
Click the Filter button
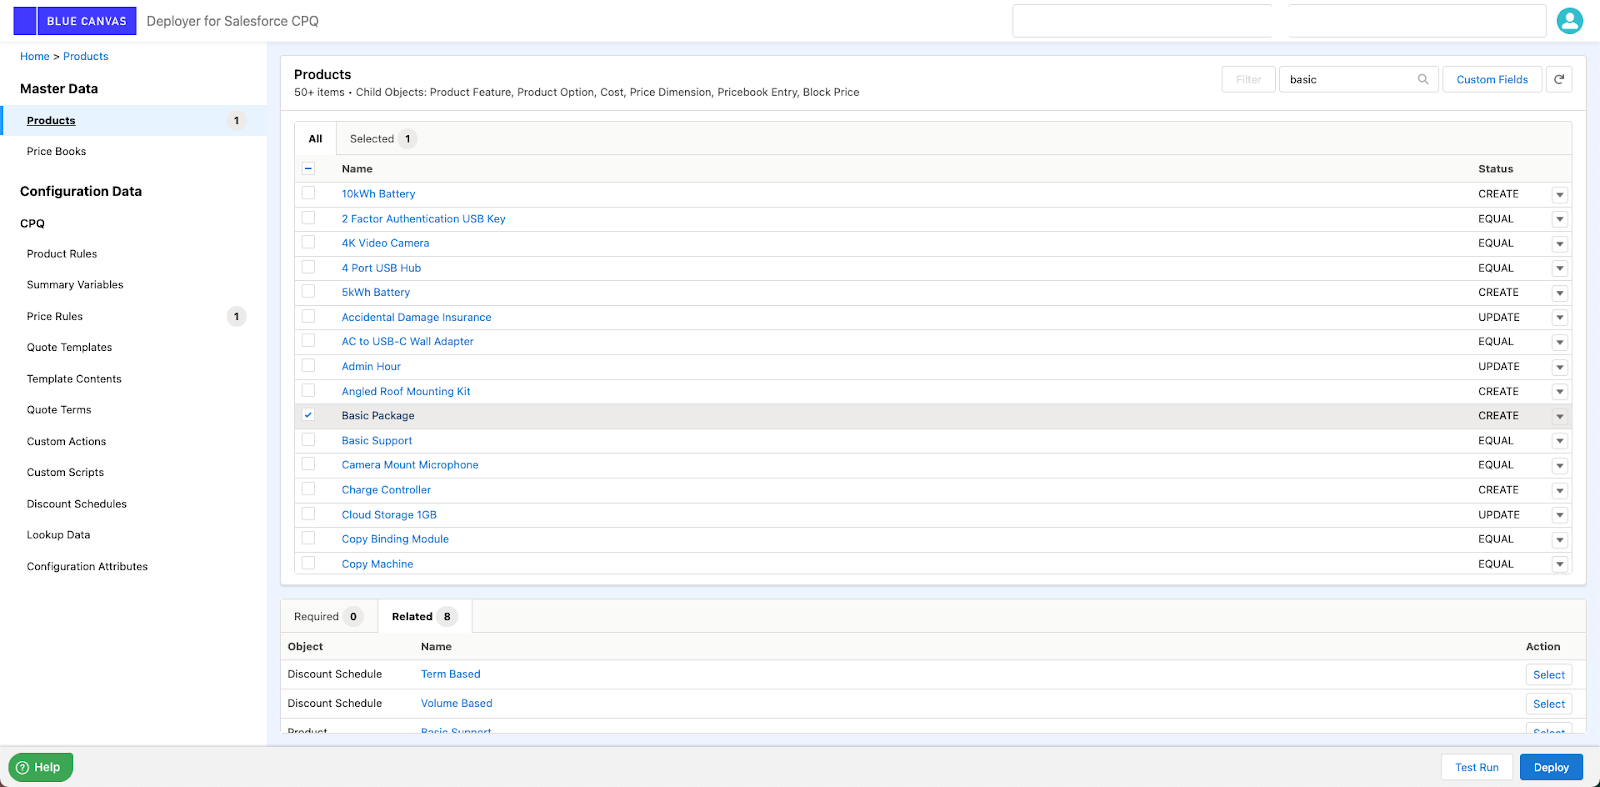(1248, 79)
